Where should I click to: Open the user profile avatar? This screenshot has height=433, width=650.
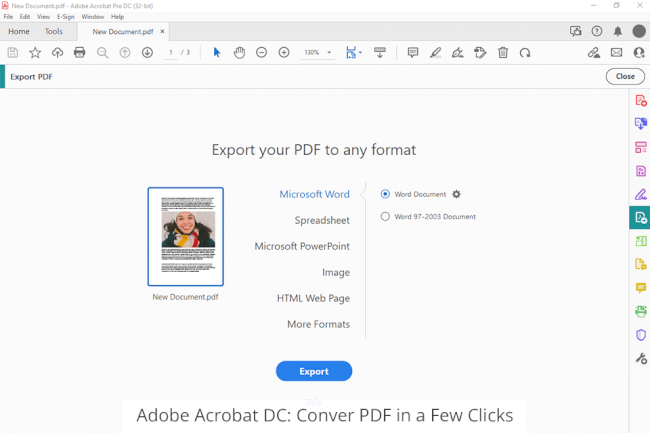(639, 31)
